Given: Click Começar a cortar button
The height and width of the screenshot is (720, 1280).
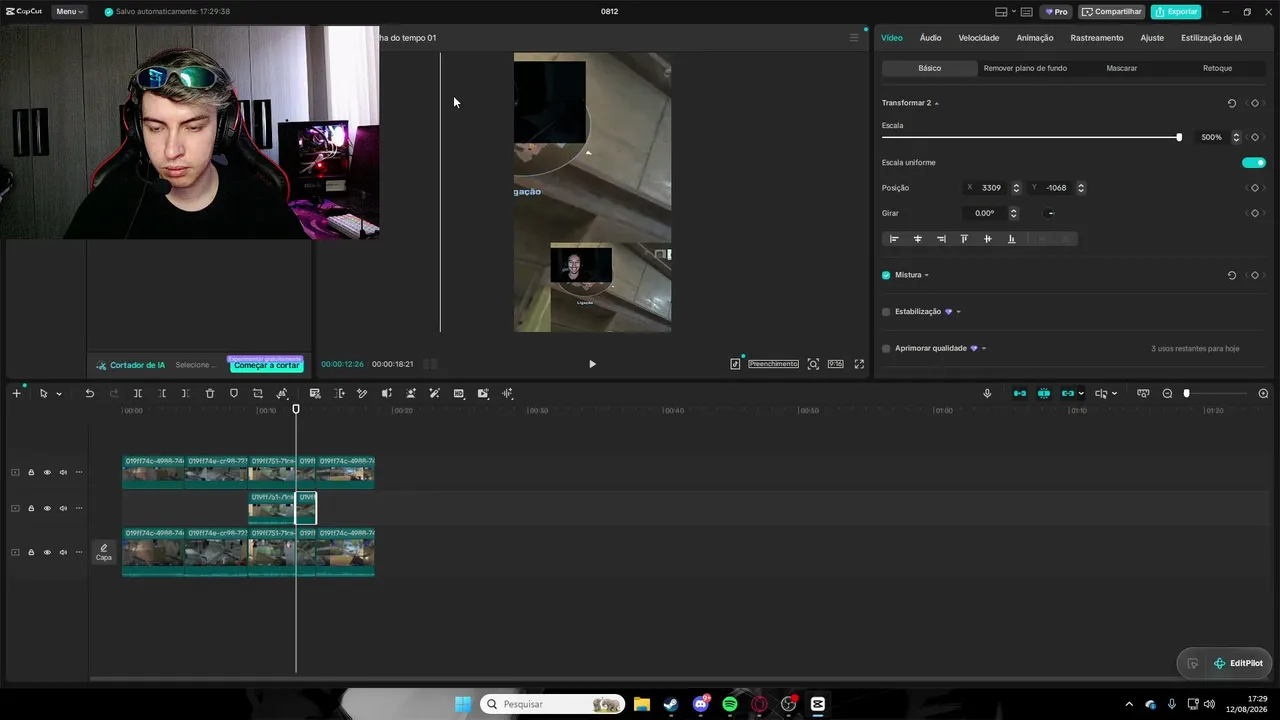Looking at the screenshot, I should [266, 365].
